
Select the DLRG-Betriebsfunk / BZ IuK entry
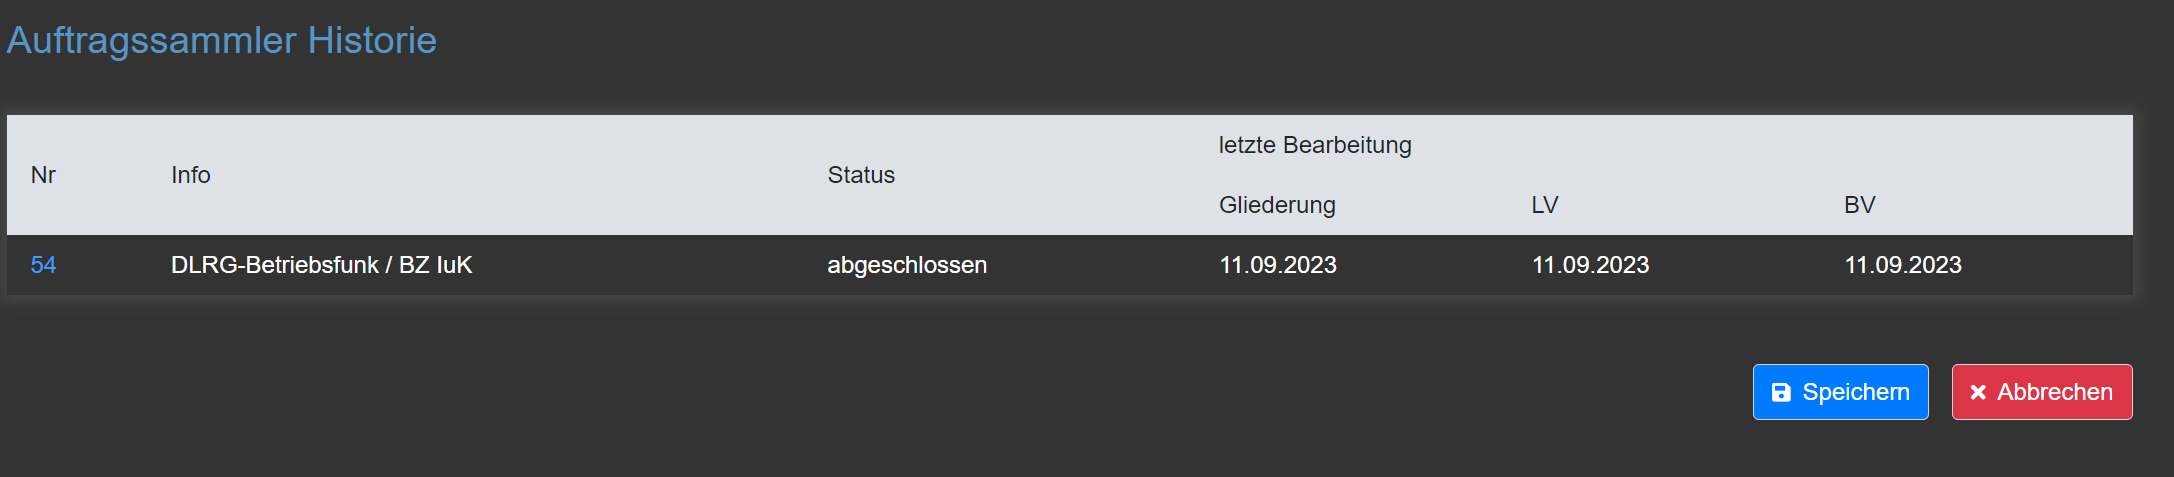tap(321, 265)
